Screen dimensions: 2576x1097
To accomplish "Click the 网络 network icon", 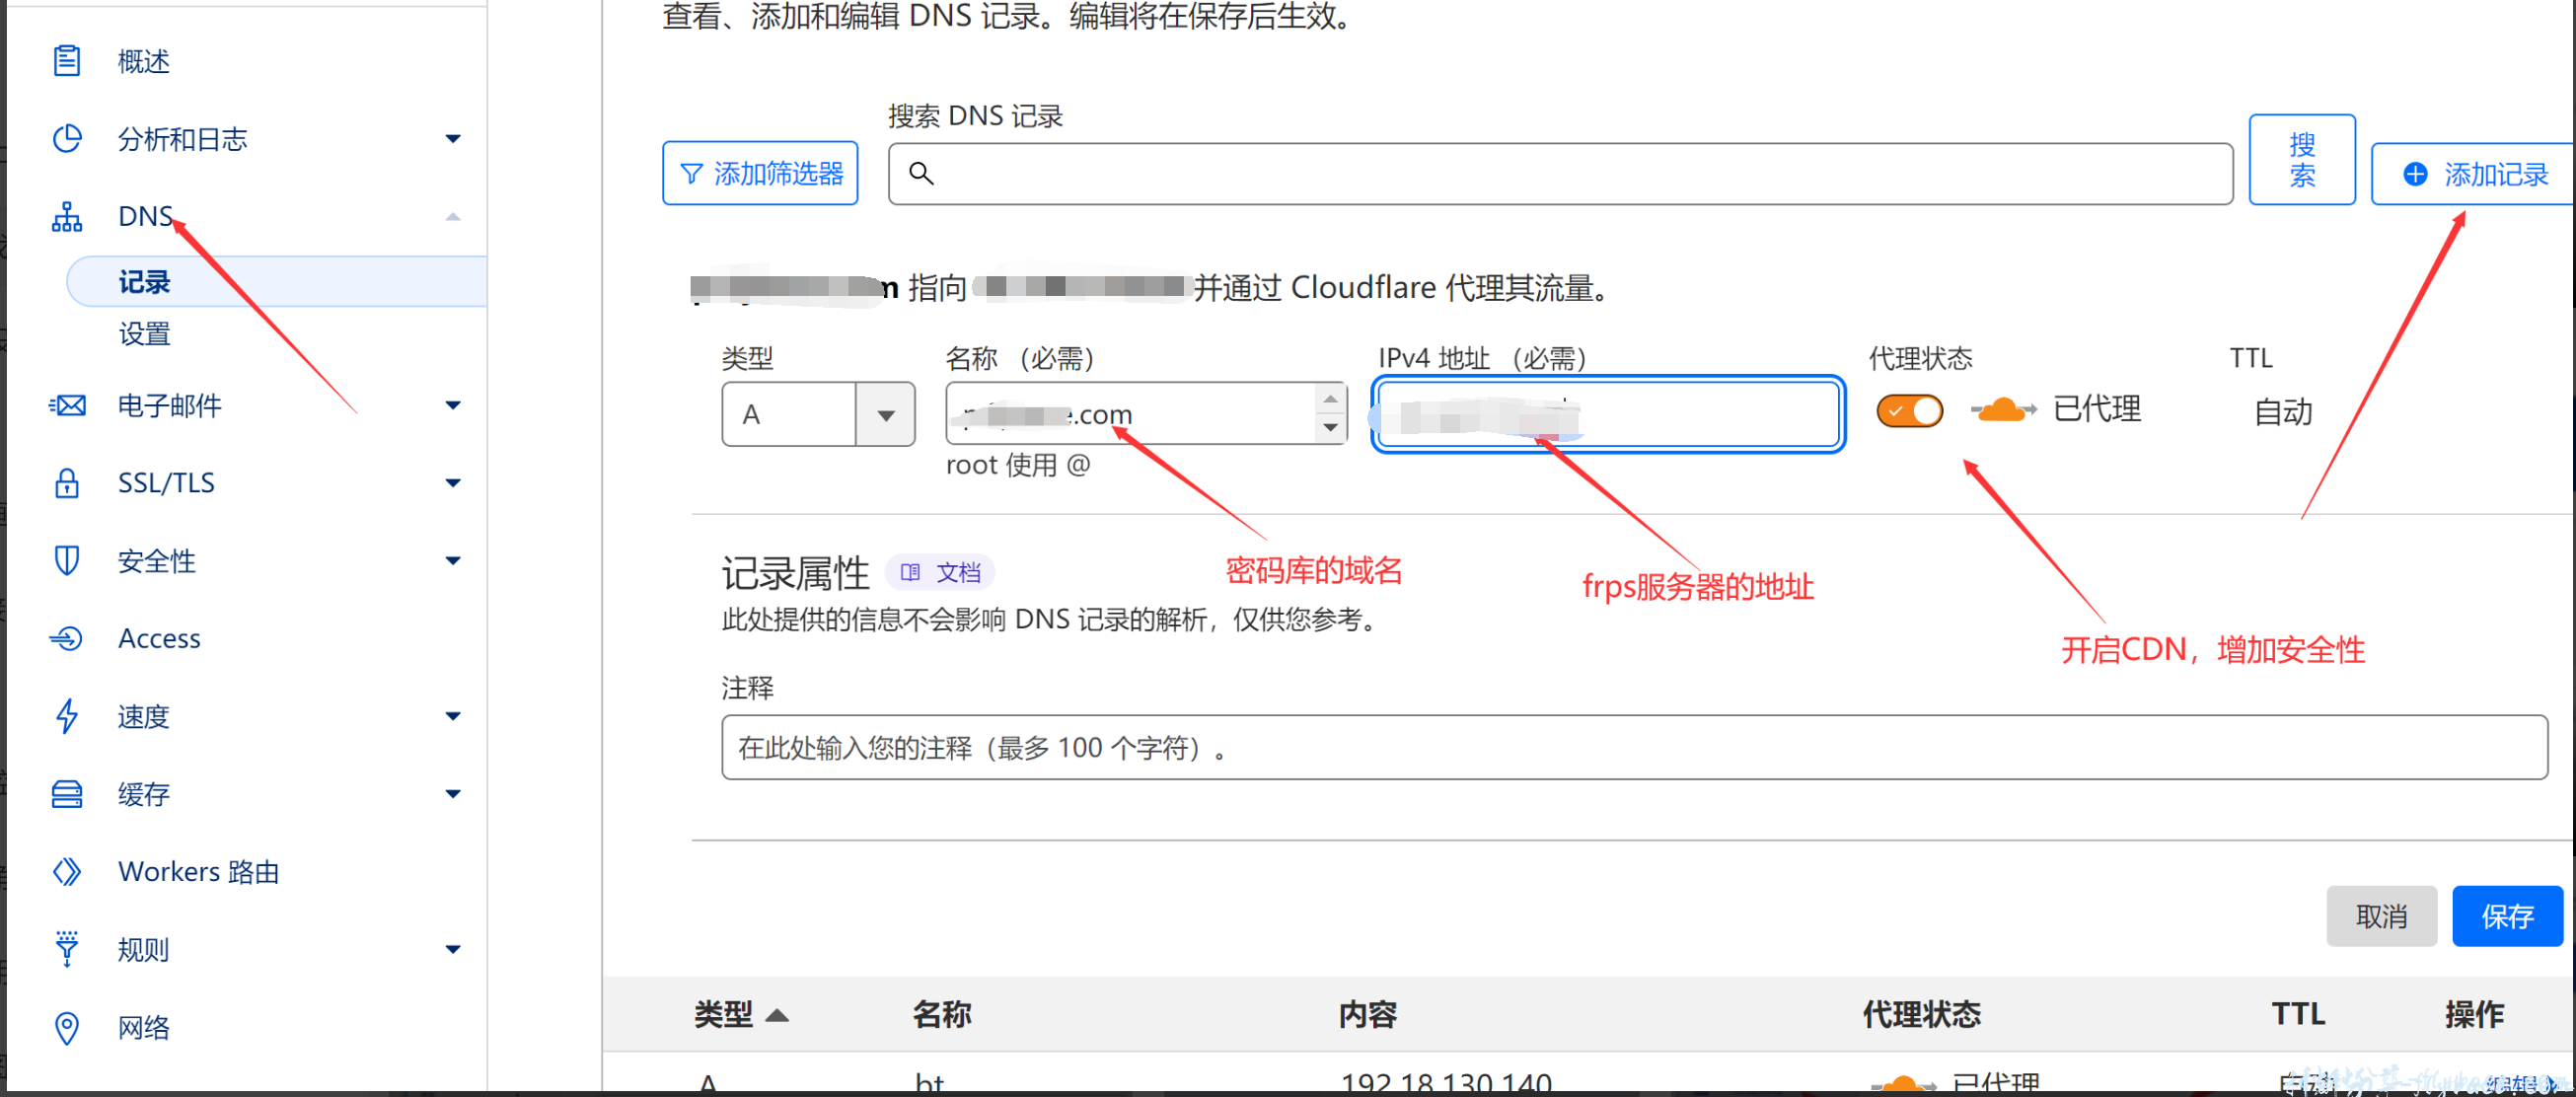I will point(66,1027).
